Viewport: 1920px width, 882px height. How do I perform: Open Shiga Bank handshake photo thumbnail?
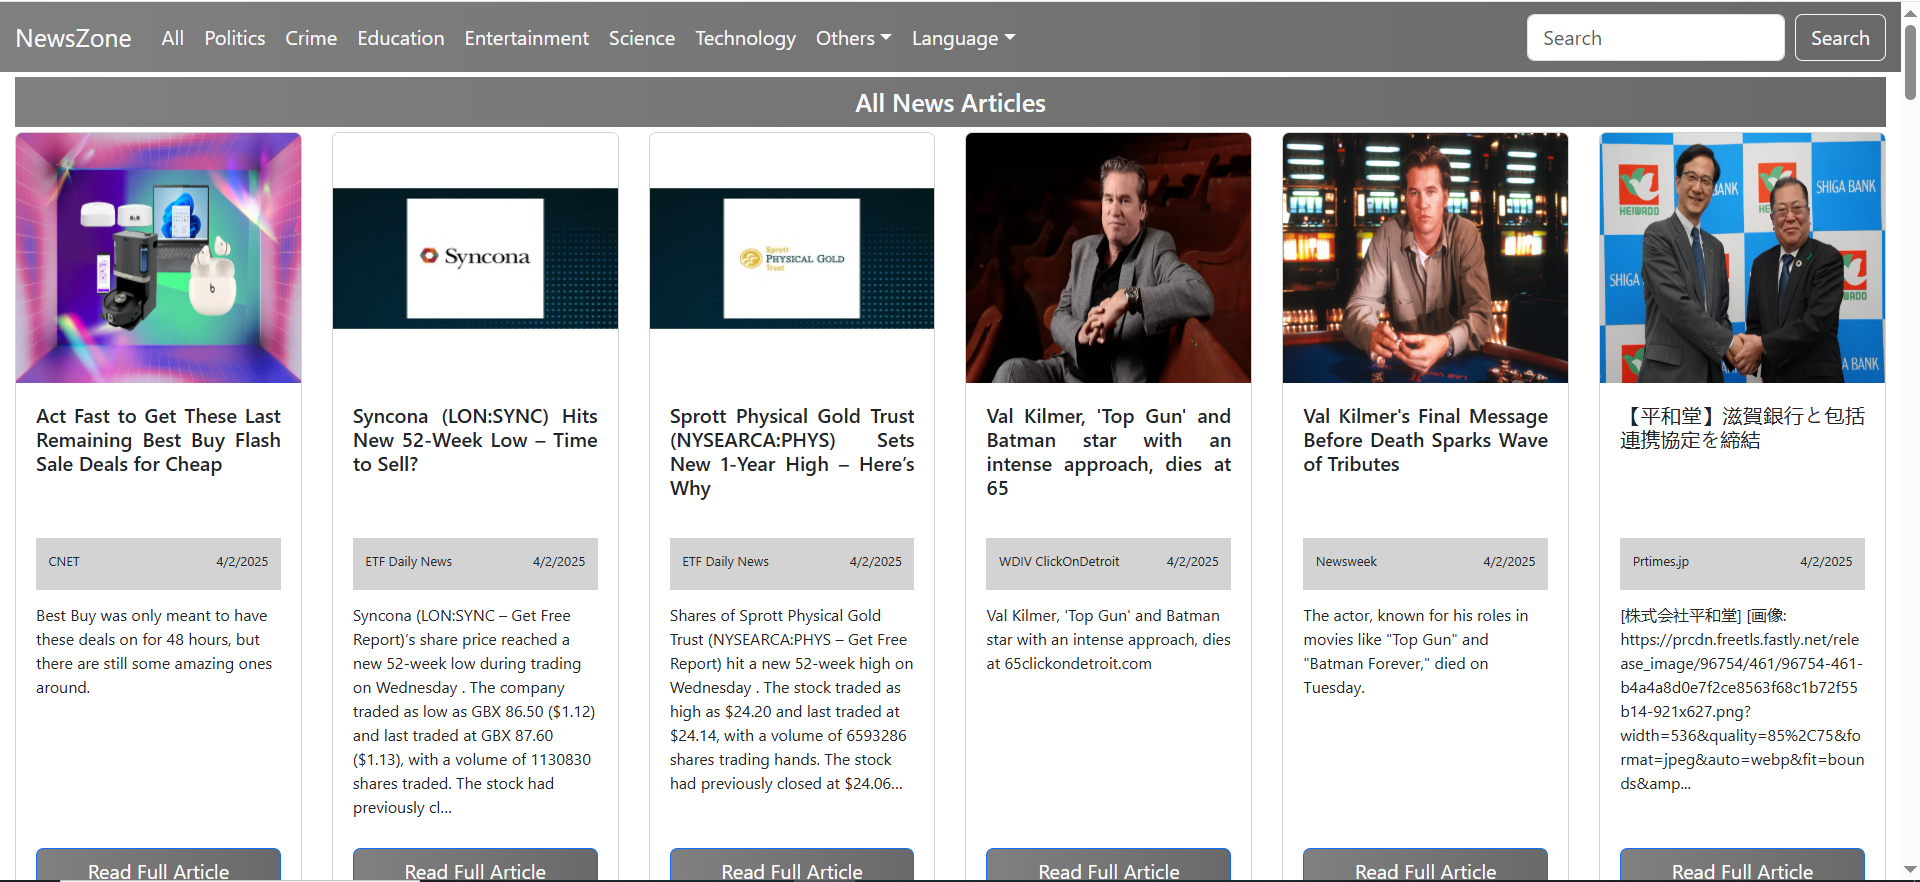[x=1742, y=258]
